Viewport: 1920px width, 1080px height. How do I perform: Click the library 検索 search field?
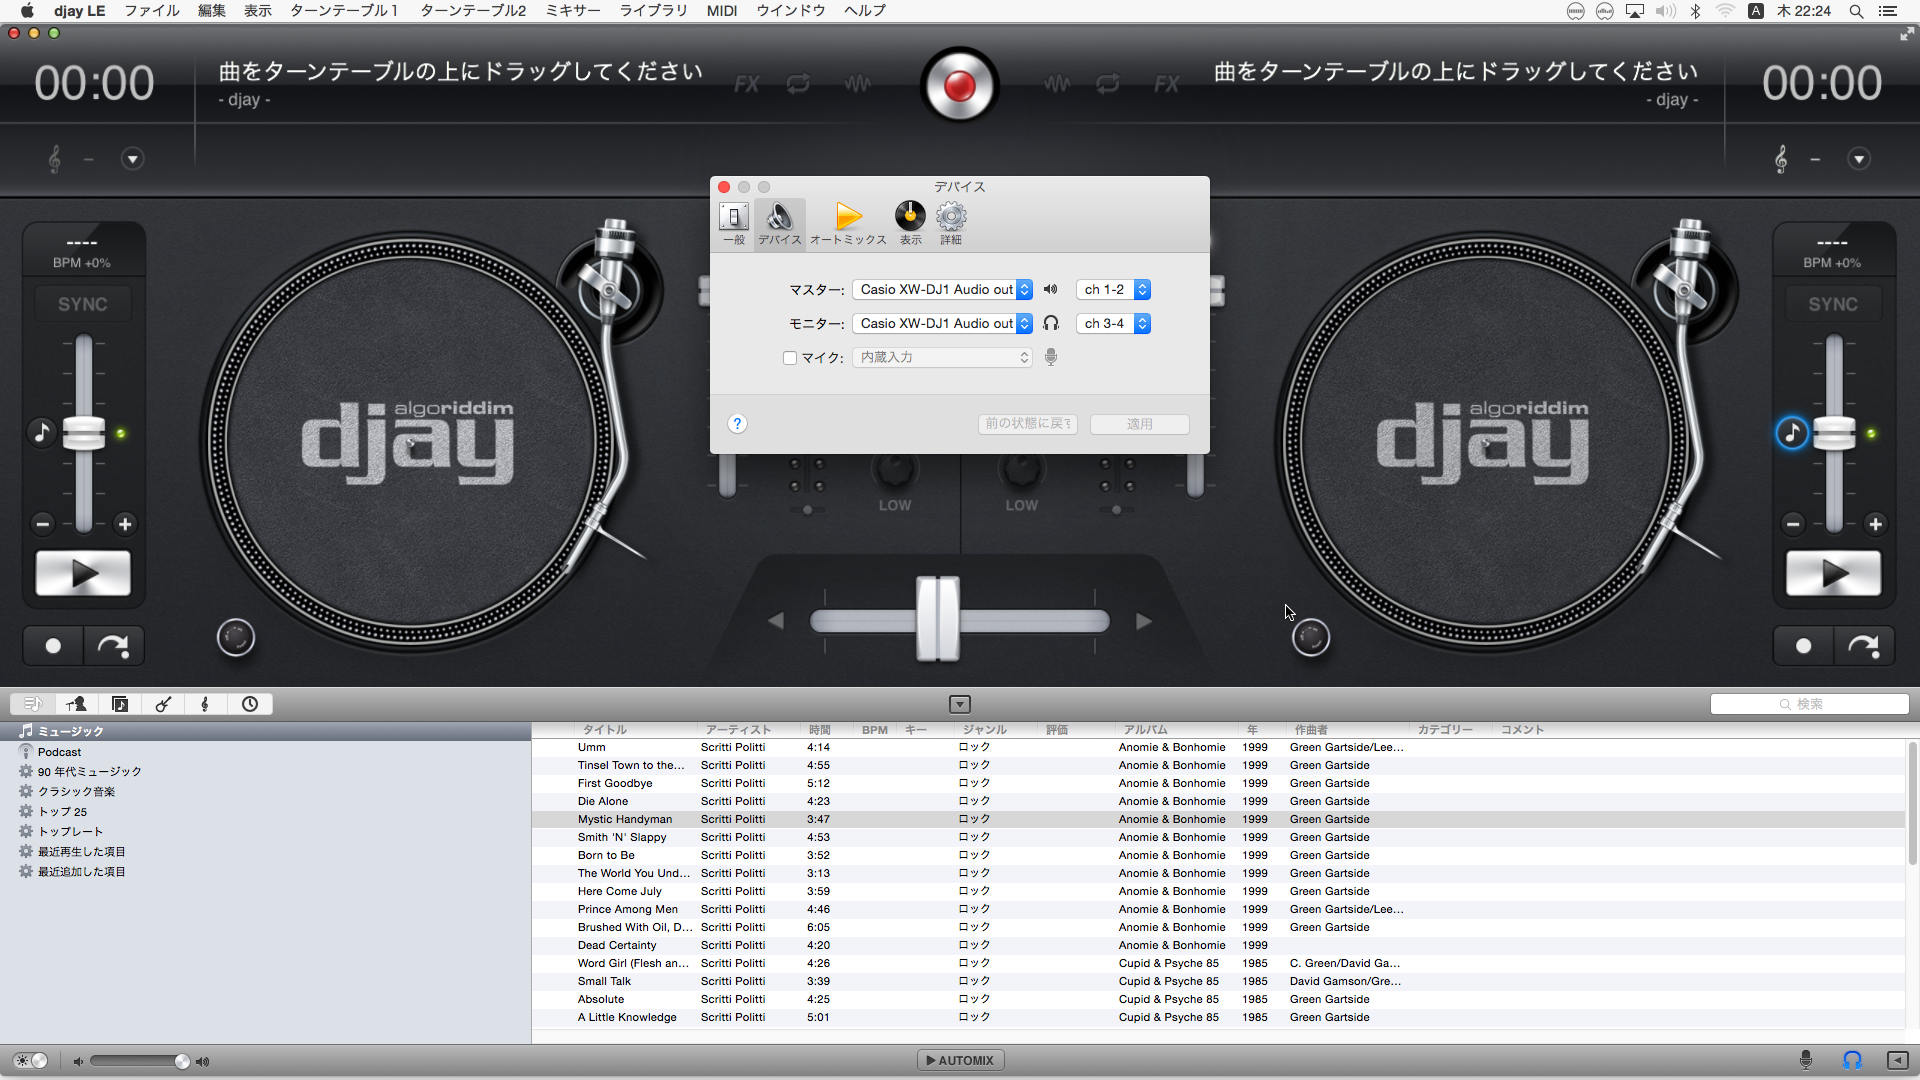pyautogui.click(x=1810, y=704)
